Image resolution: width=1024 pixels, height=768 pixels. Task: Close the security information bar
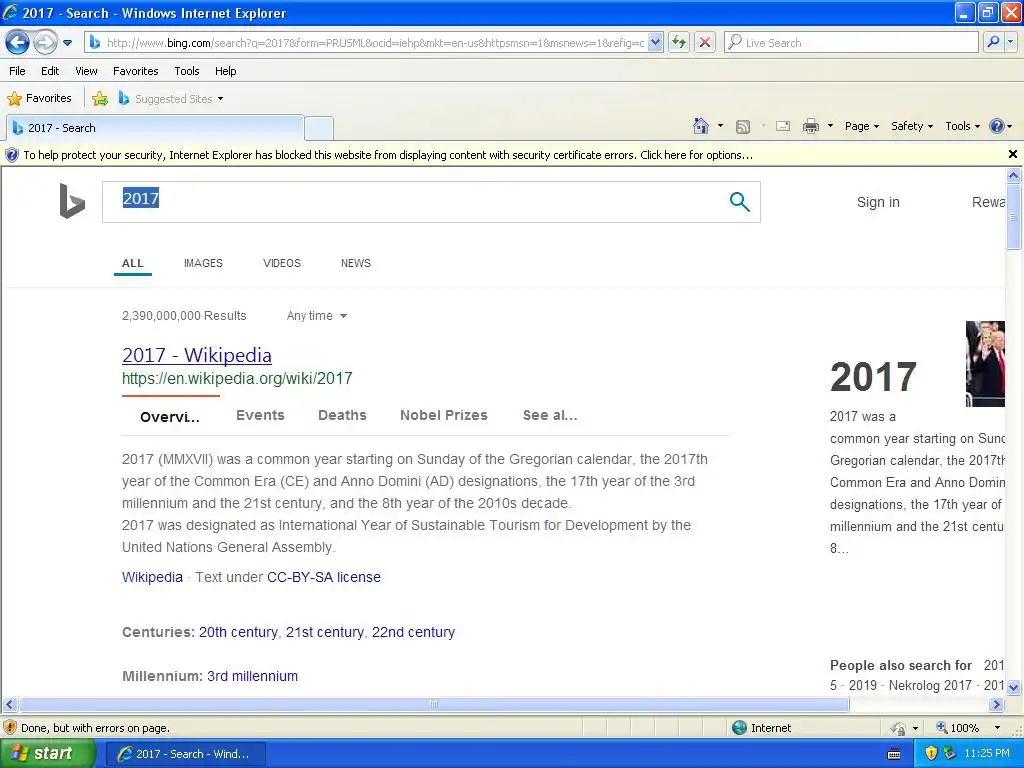pyautogui.click(x=1012, y=154)
